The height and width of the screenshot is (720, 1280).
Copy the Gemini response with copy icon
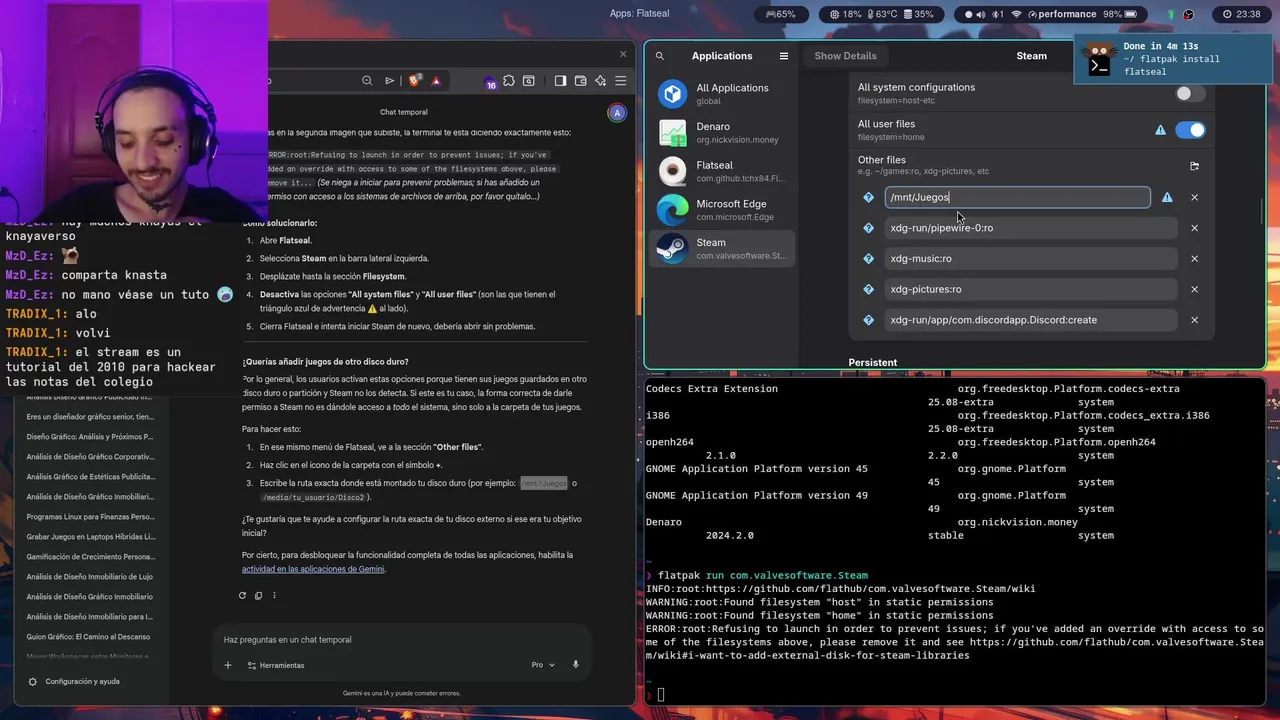258,595
